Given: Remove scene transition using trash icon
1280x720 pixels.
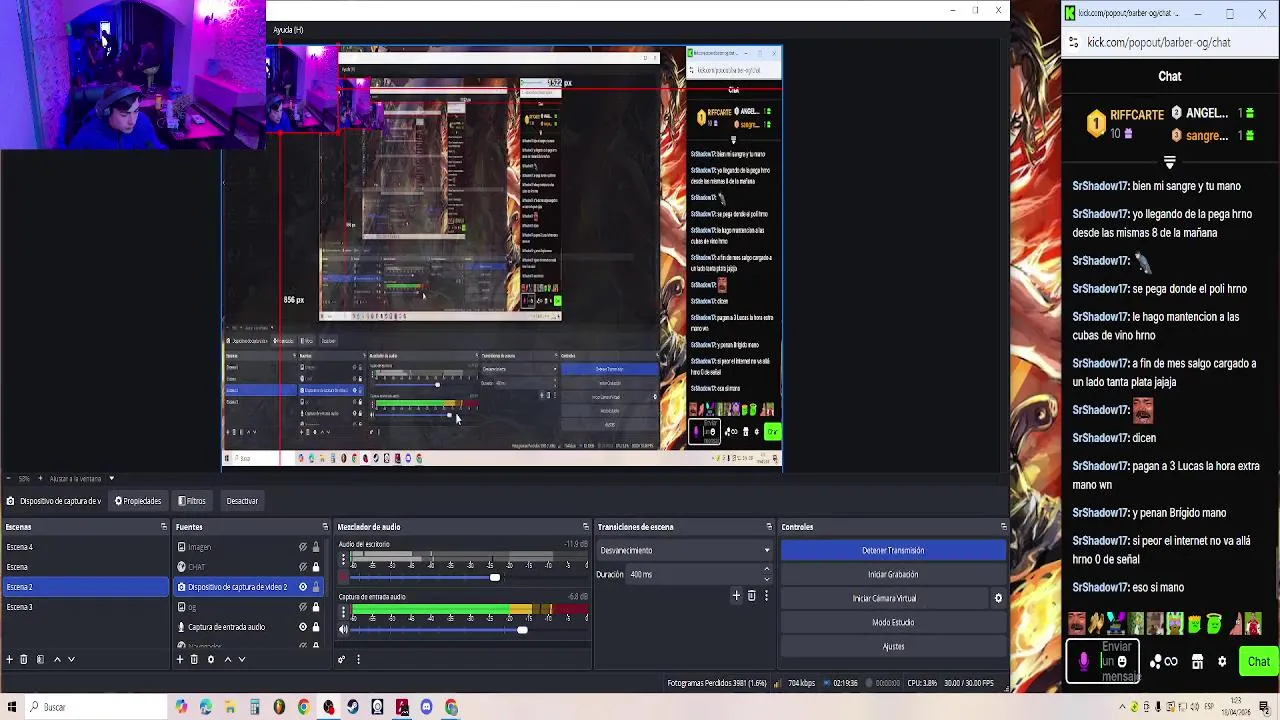Looking at the screenshot, I should point(752,596).
